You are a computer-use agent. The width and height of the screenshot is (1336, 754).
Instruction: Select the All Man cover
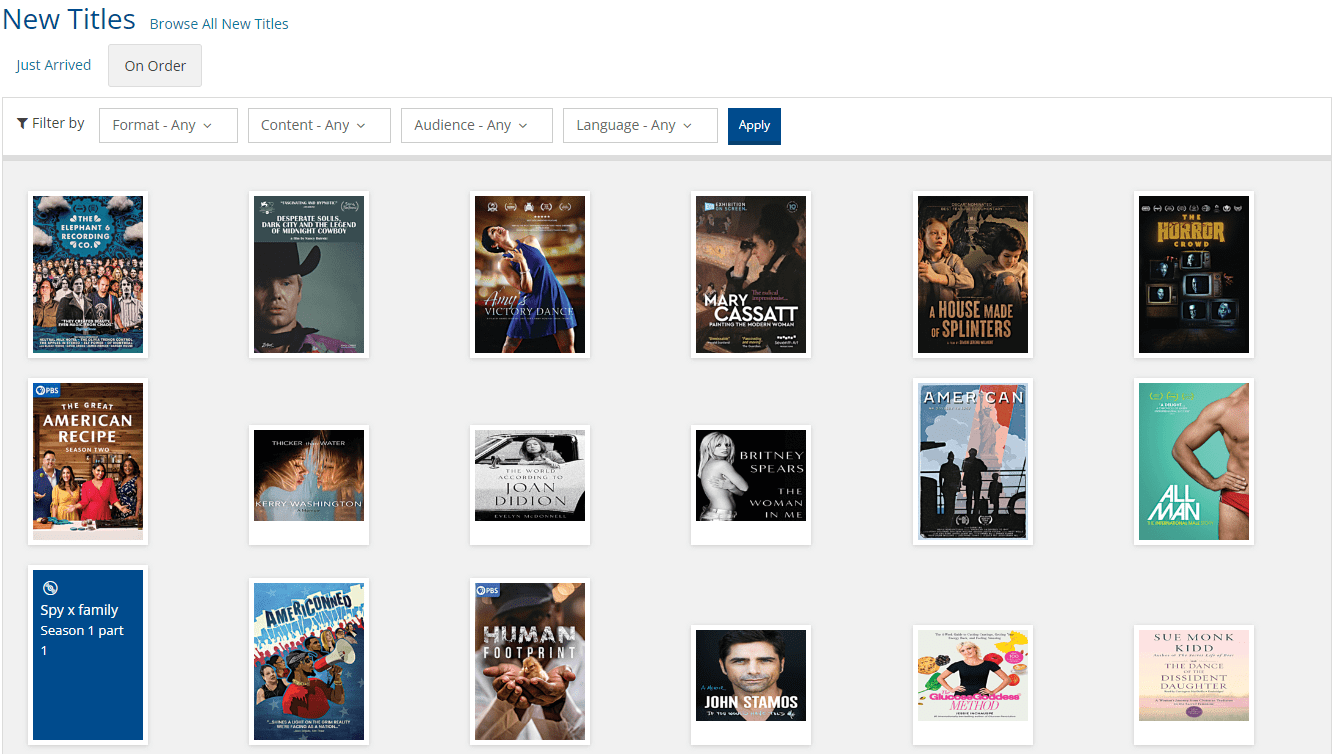point(1194,461)
